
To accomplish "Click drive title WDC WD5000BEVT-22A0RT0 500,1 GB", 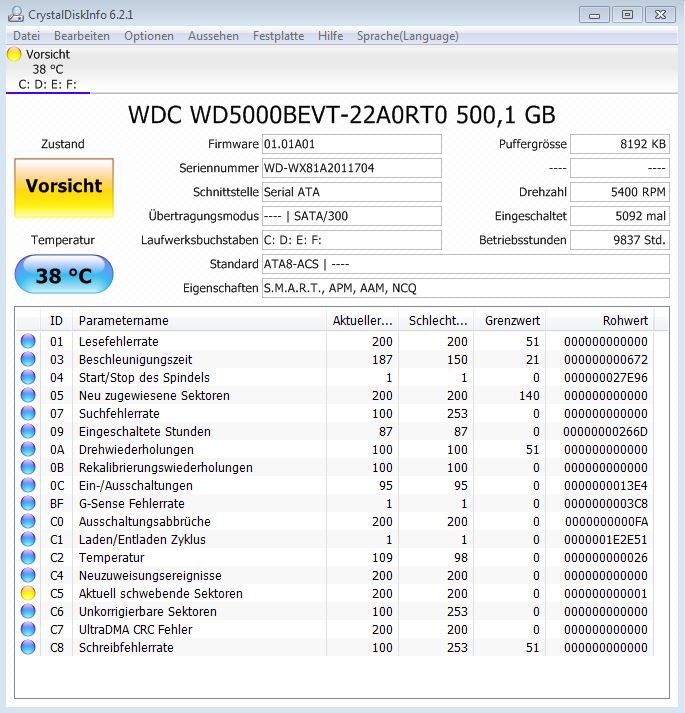I will [x=342, y=115].
